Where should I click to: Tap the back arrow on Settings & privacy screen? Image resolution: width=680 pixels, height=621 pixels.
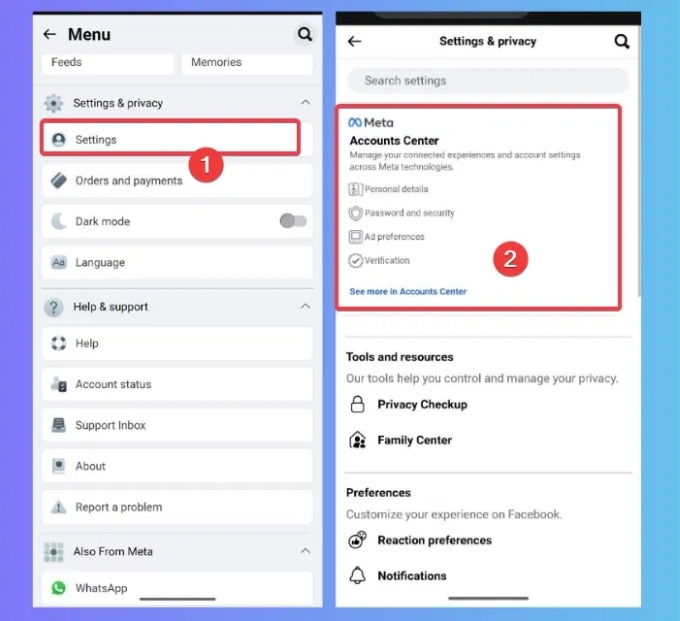click(x=355, y=41)
